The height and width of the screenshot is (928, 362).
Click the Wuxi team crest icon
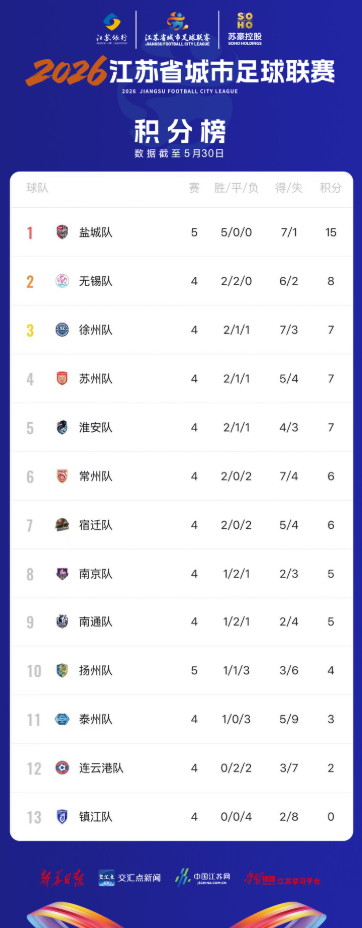(62, 281)
